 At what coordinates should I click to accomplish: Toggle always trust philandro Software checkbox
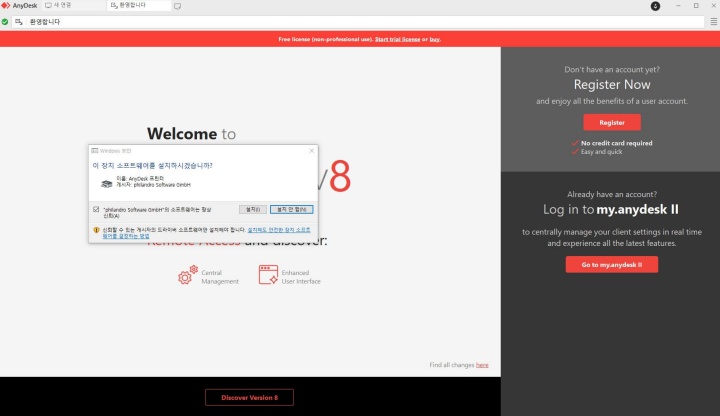[x=96, y=209]
